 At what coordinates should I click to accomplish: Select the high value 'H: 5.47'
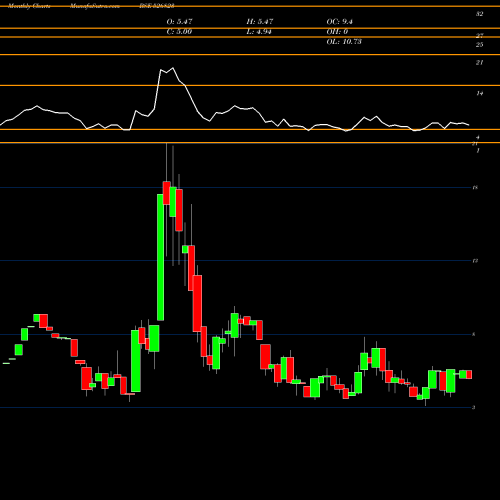260,22
